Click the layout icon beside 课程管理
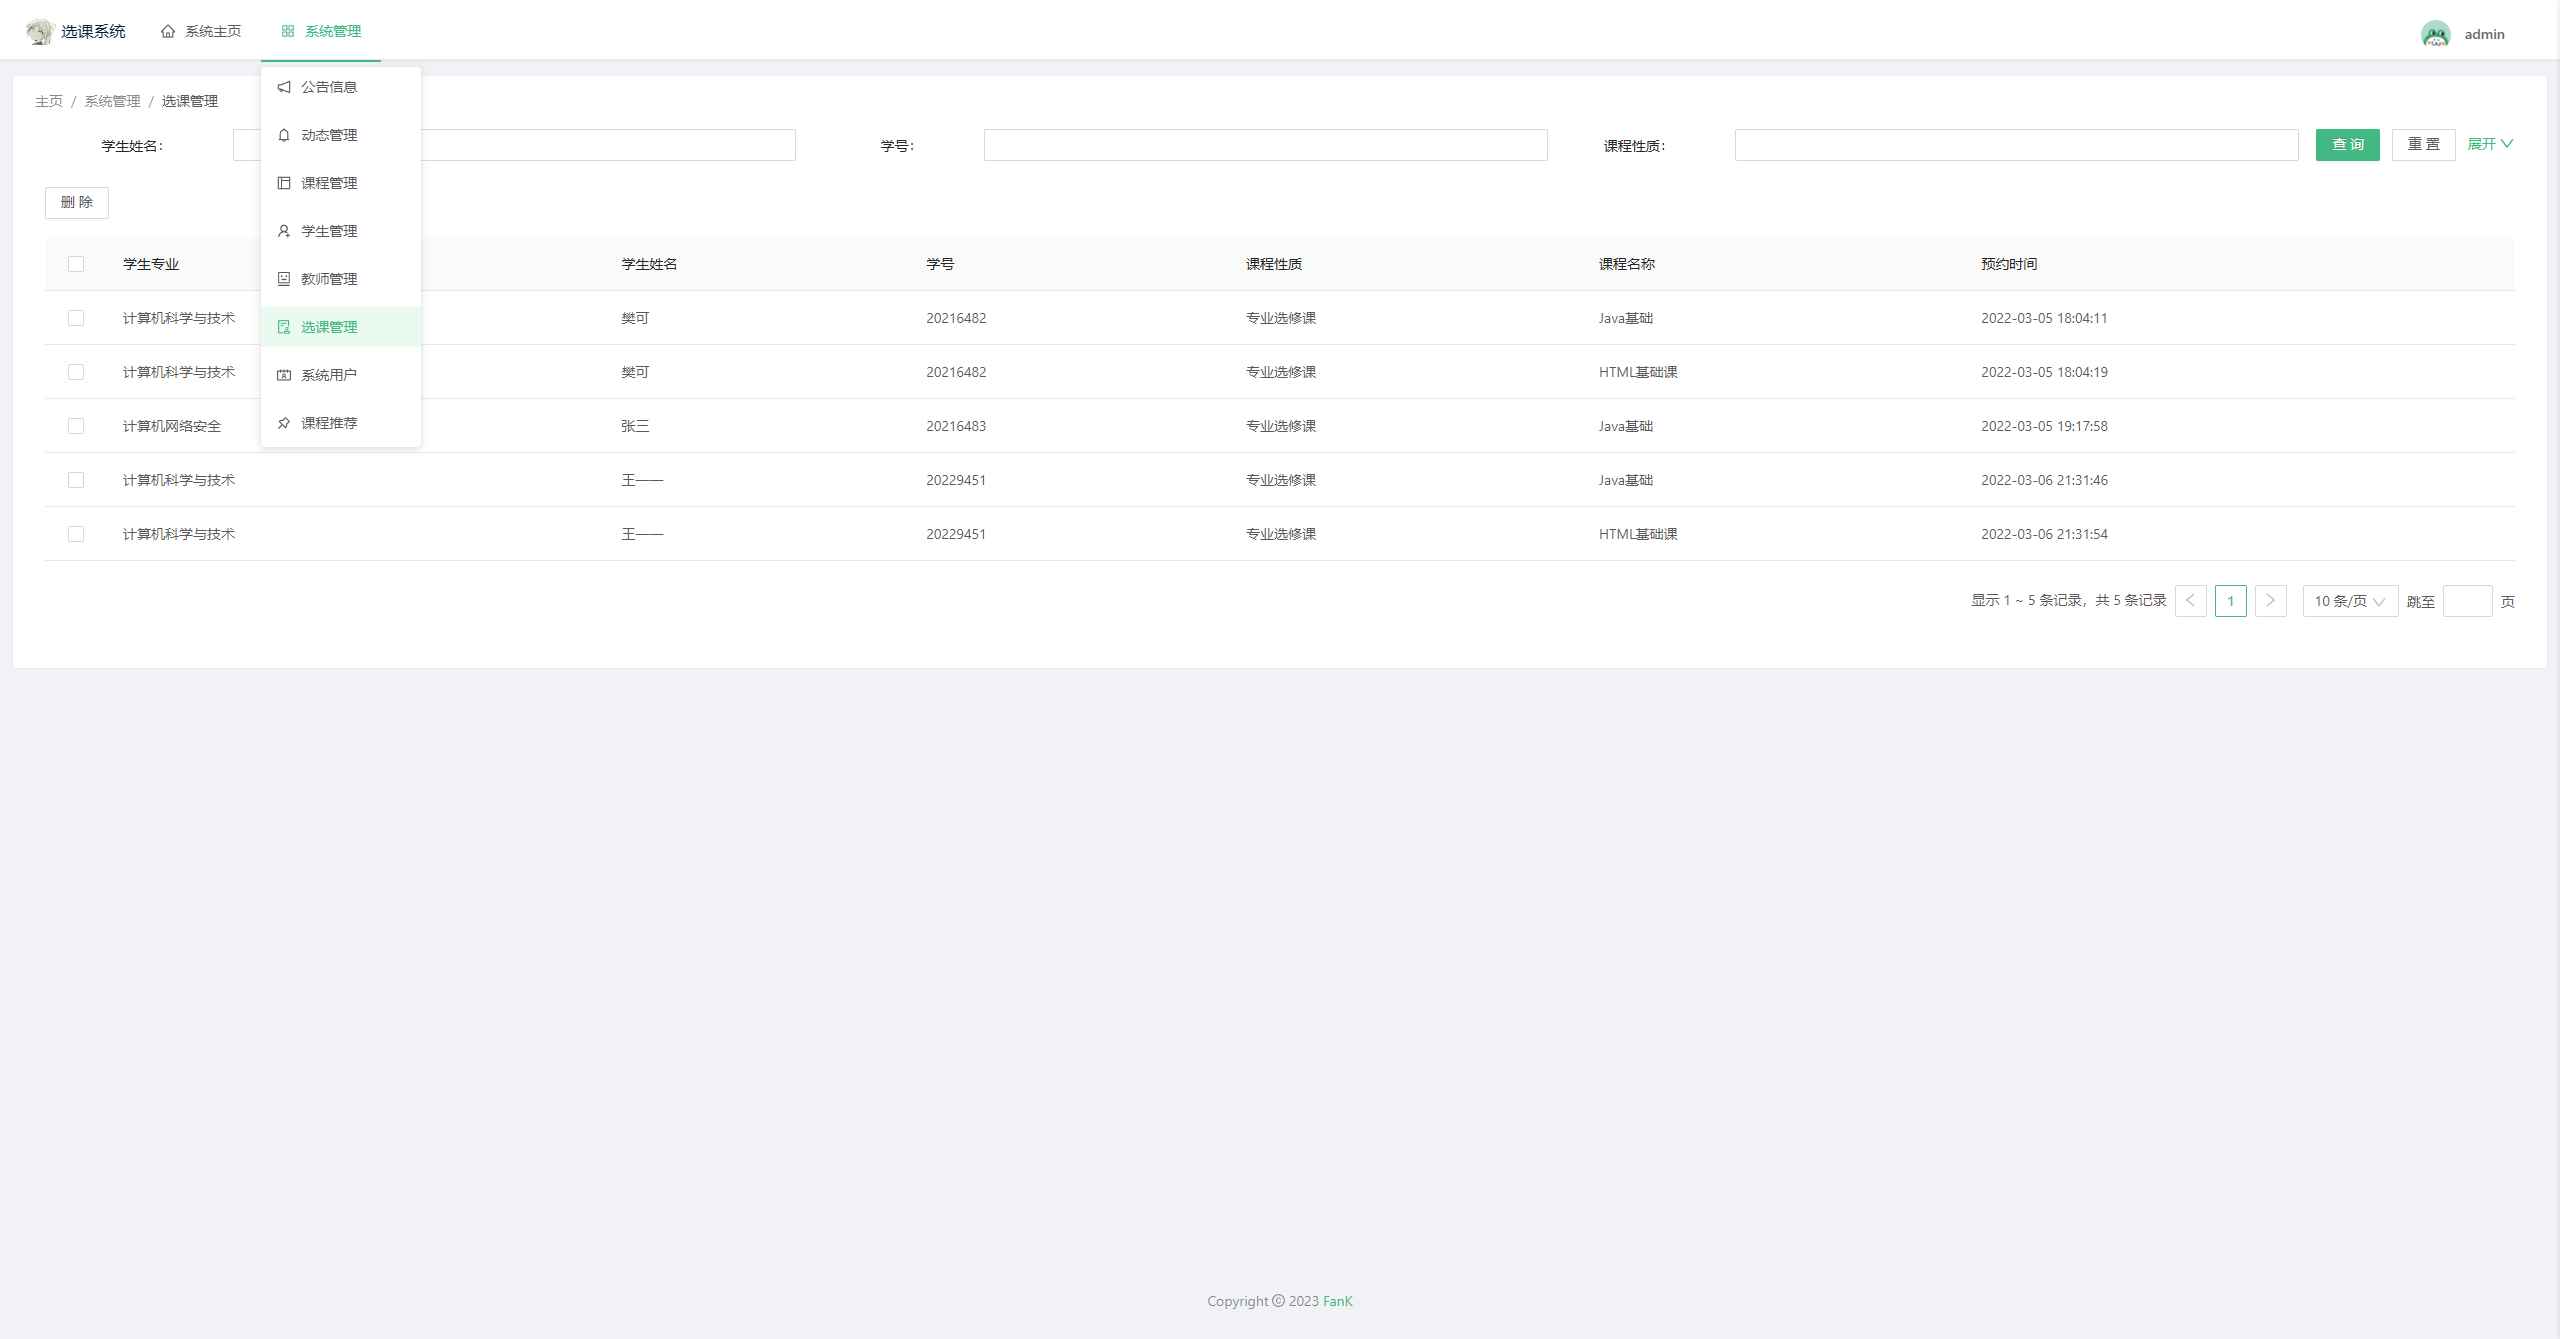This screenshot has height=1339, width=2560. coord(284,183)
